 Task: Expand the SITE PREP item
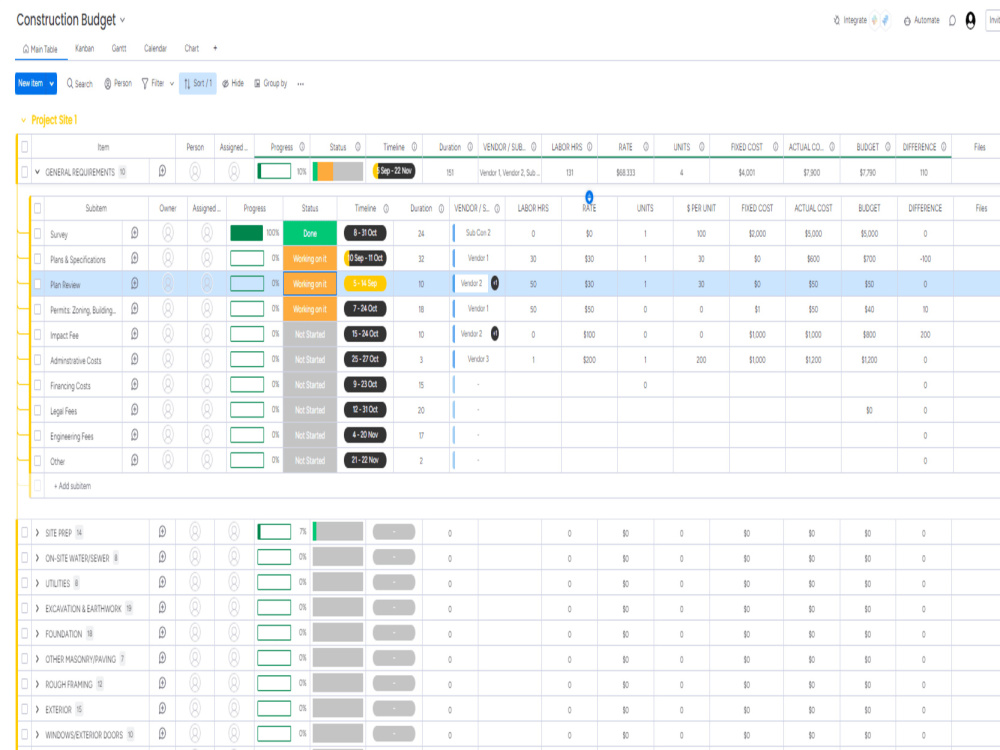click(x=37, y=532)
